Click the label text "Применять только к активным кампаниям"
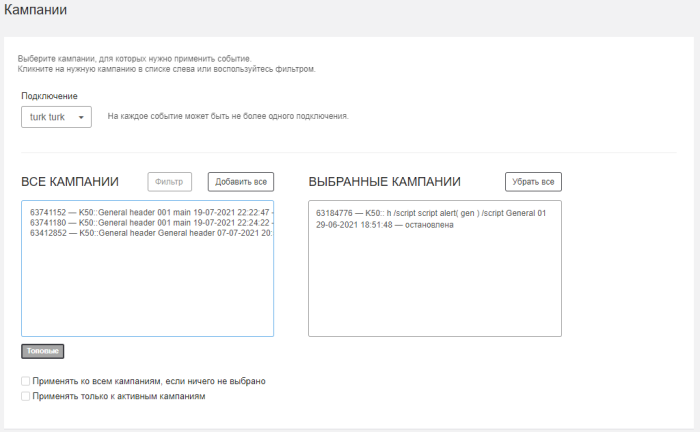Image resolution: width=700 pixels, height=432 pixels. (118, 397)
